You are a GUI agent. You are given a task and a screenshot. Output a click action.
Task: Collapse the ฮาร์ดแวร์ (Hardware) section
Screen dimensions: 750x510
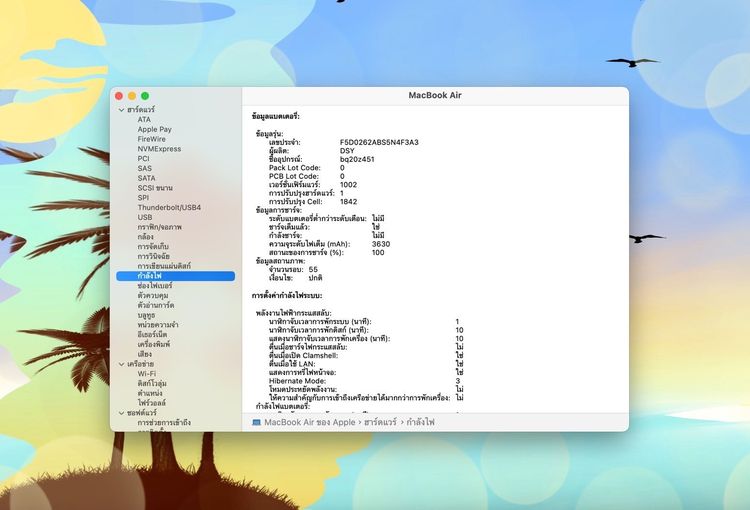[121, 109]
